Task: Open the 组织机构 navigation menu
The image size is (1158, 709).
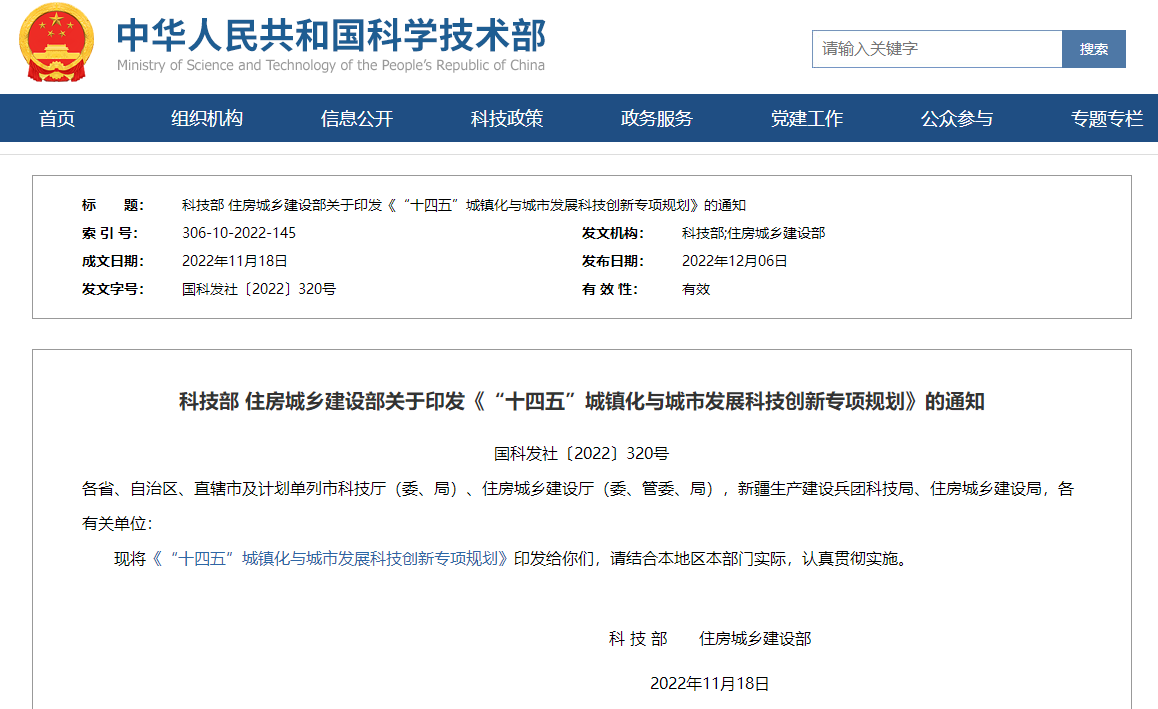Action: click(207, 118)
